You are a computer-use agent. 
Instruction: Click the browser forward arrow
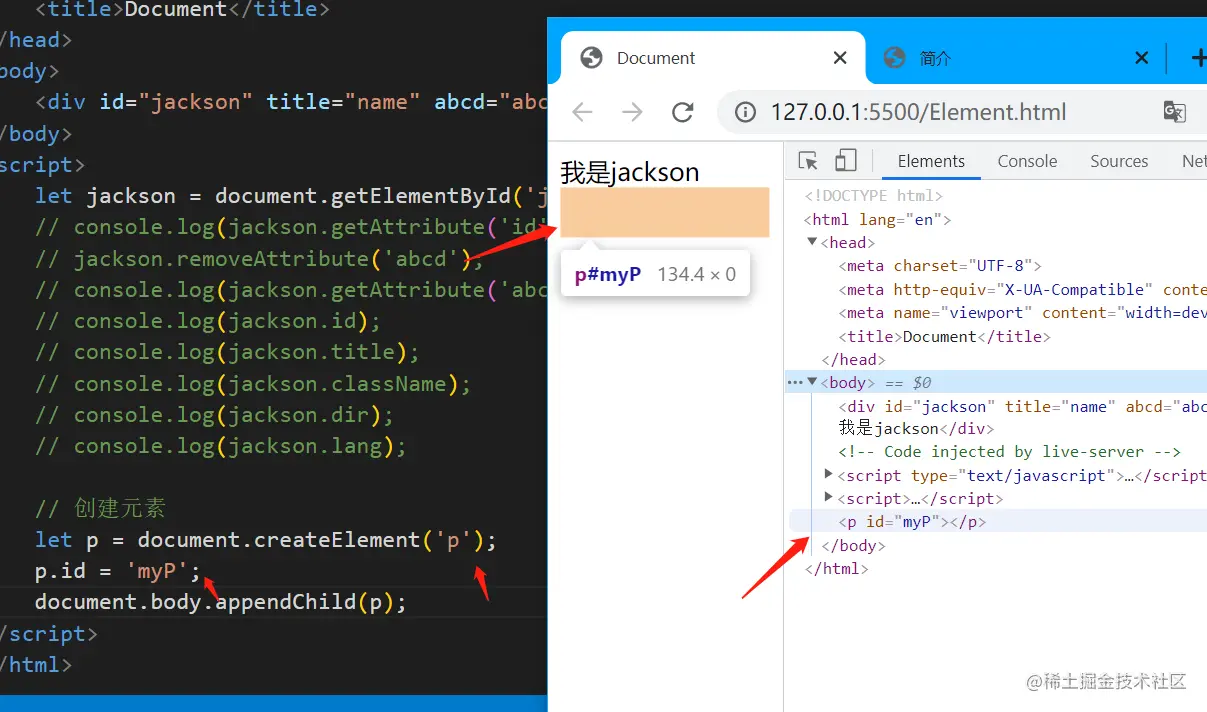point(632,112)
